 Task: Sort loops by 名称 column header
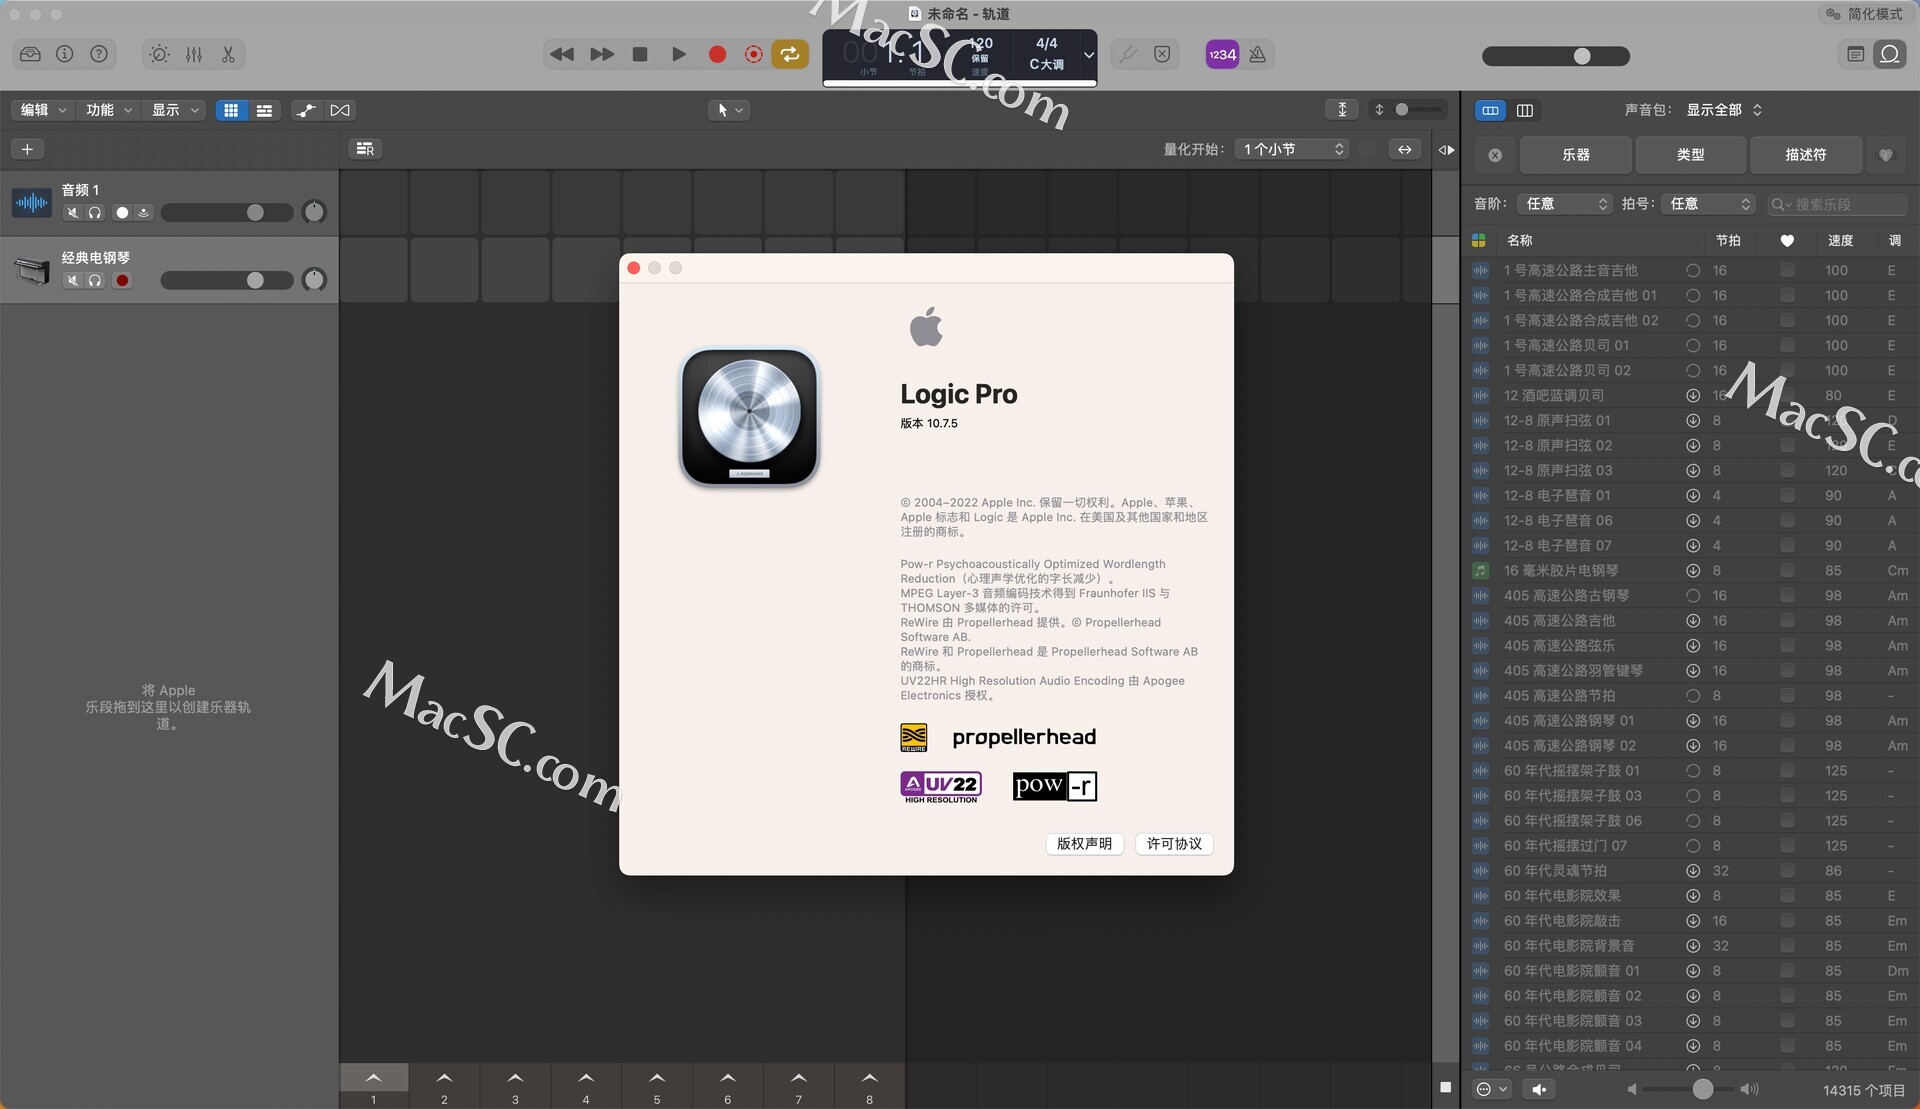(1520, 241)
